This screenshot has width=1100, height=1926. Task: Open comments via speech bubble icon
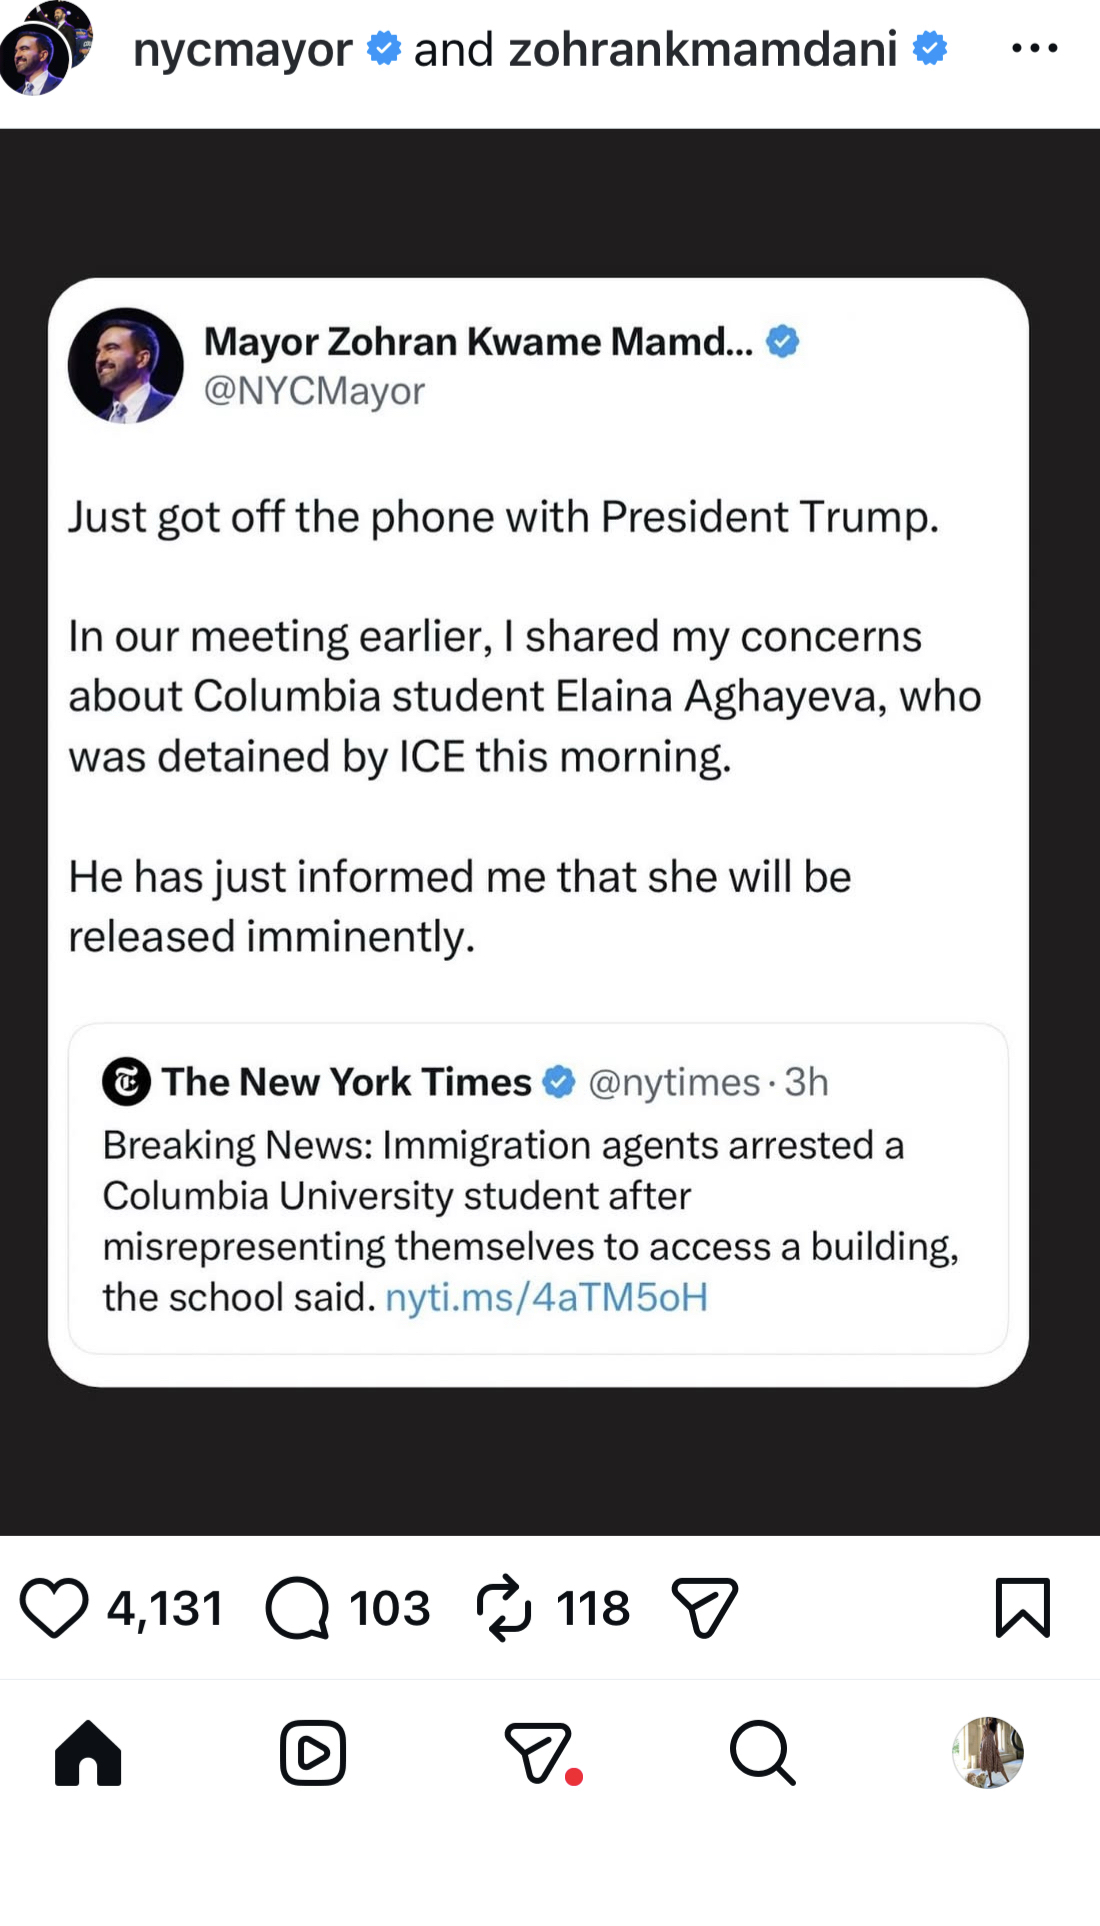[297, 1608]
